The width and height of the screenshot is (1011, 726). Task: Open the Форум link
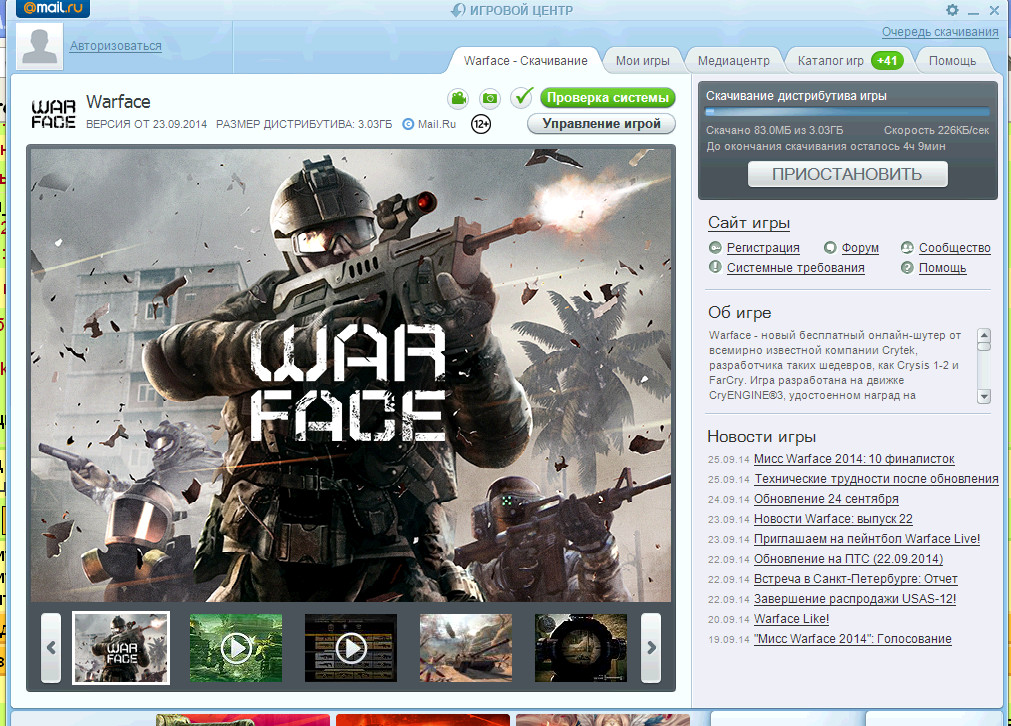click(860, 248)
